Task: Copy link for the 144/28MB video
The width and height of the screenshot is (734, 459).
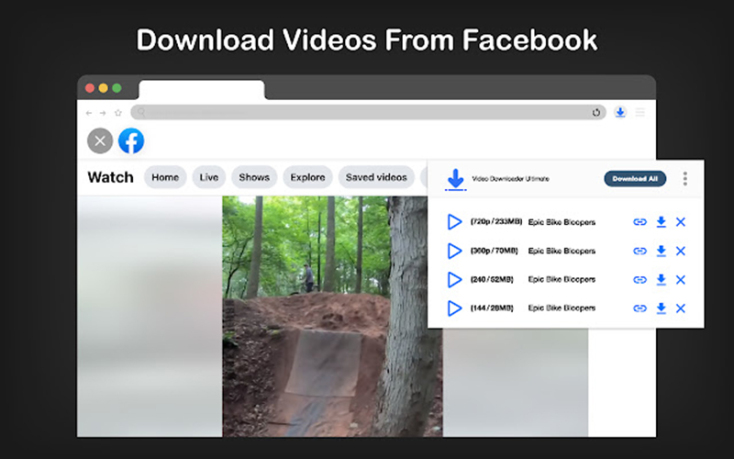Action: click(x=639, y=308)
